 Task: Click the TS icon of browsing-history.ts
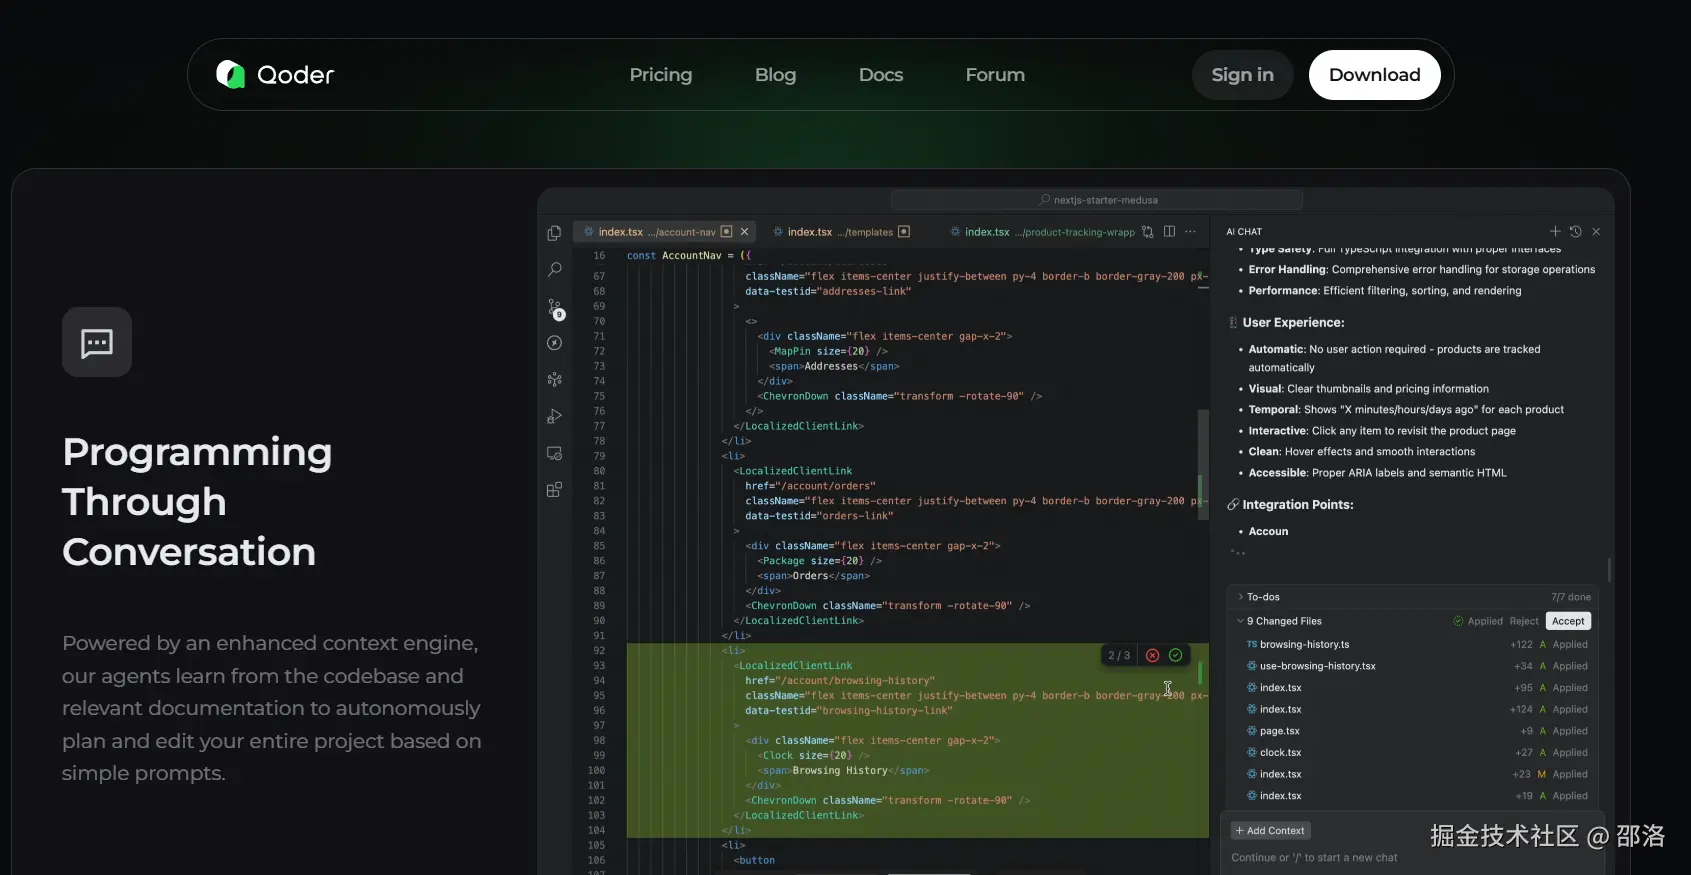point(1252,645)
